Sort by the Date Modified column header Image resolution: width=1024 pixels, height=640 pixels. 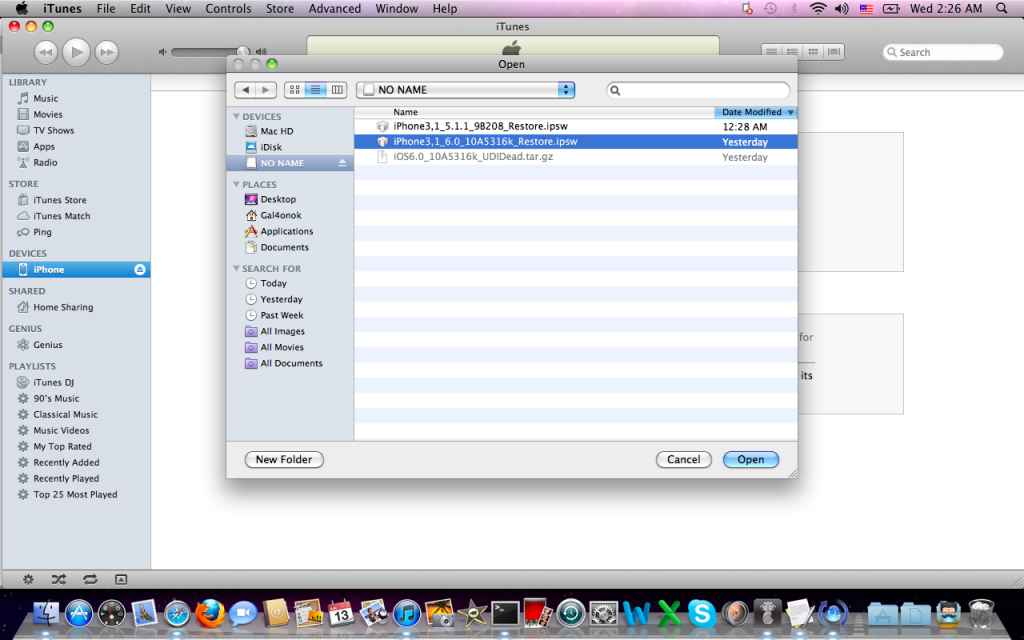[x=756, y=112]
